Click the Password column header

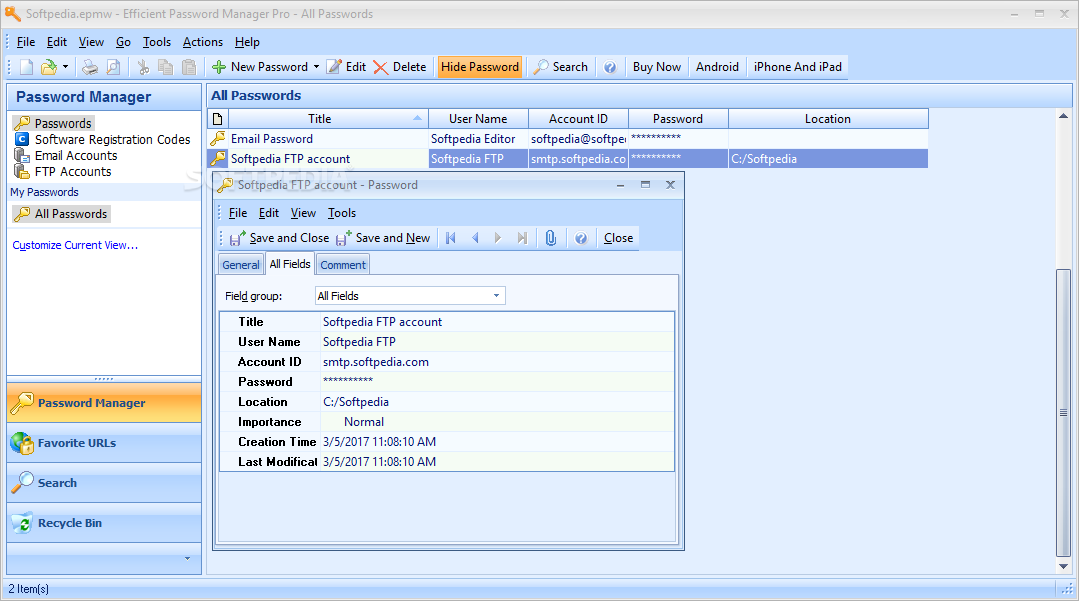(x=678, y=118)
